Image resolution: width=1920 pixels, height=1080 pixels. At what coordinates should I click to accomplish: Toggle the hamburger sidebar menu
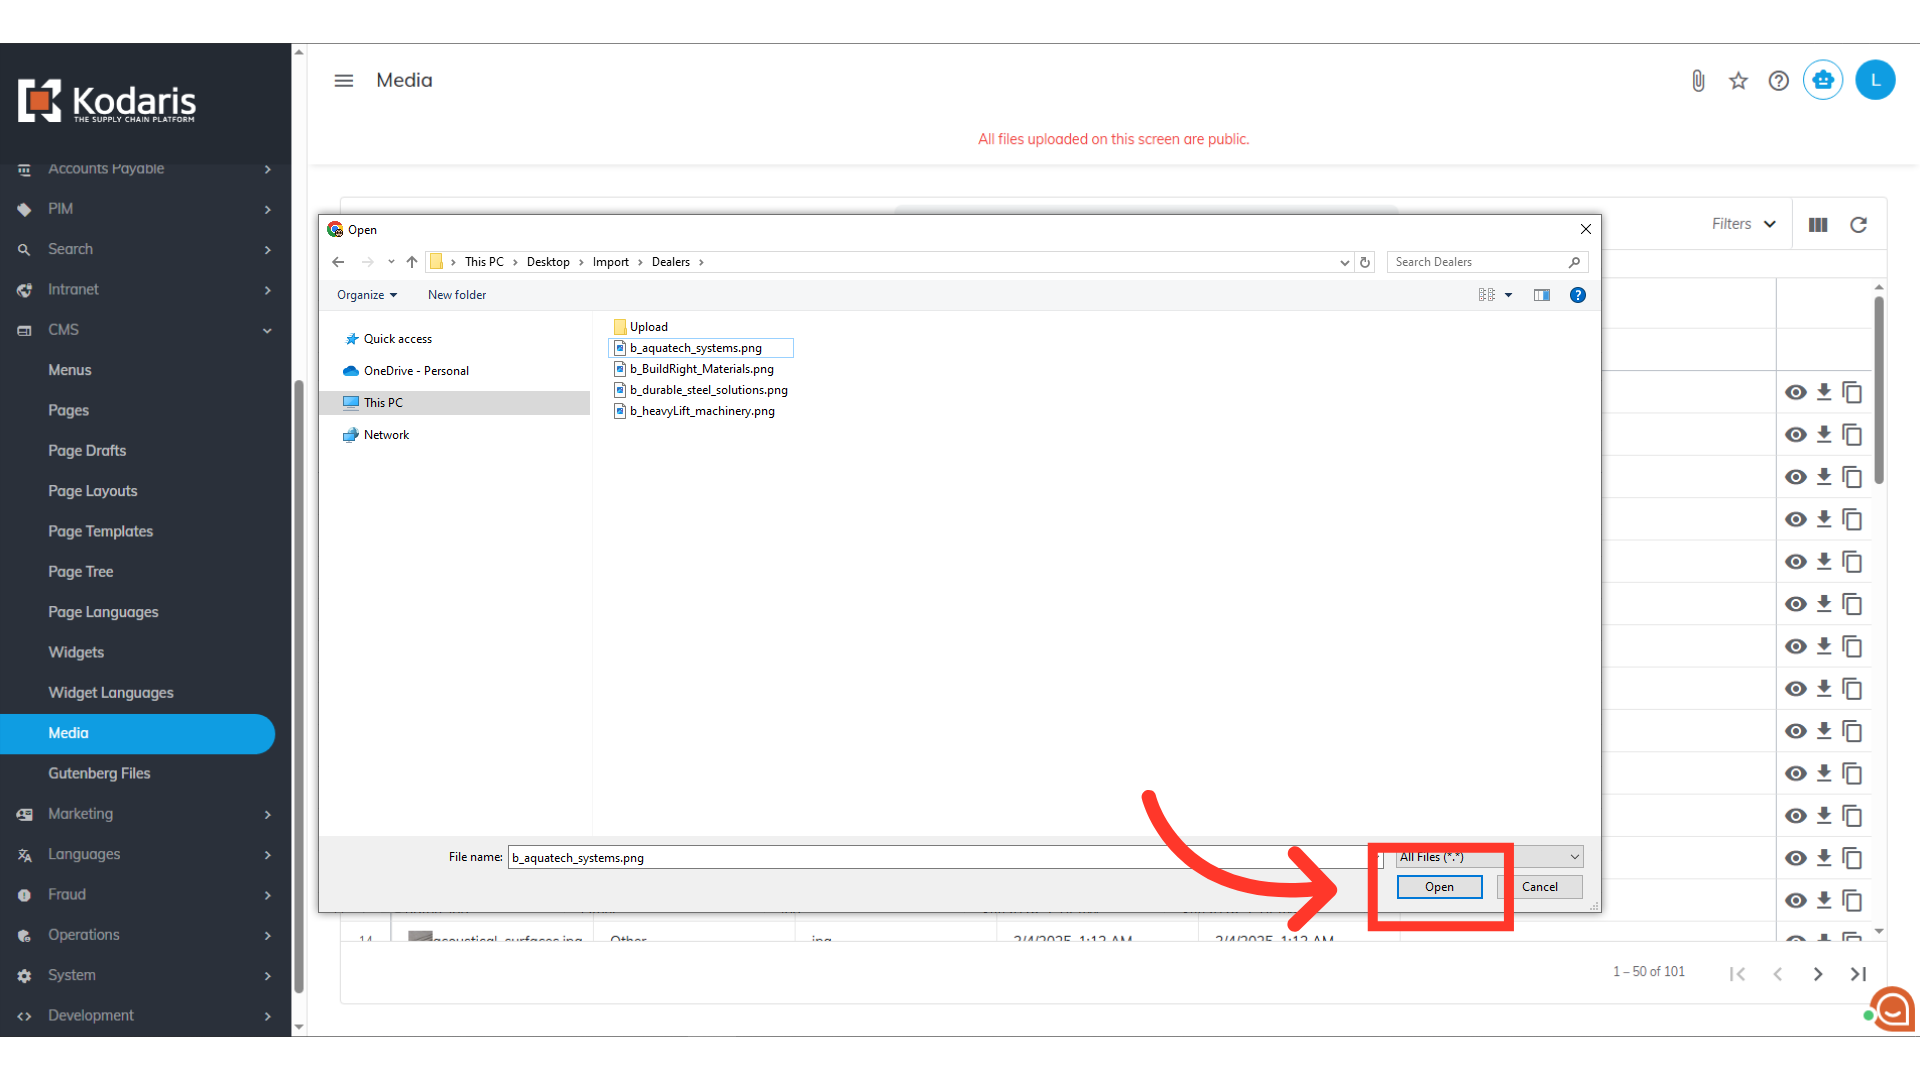coord(343,81)
